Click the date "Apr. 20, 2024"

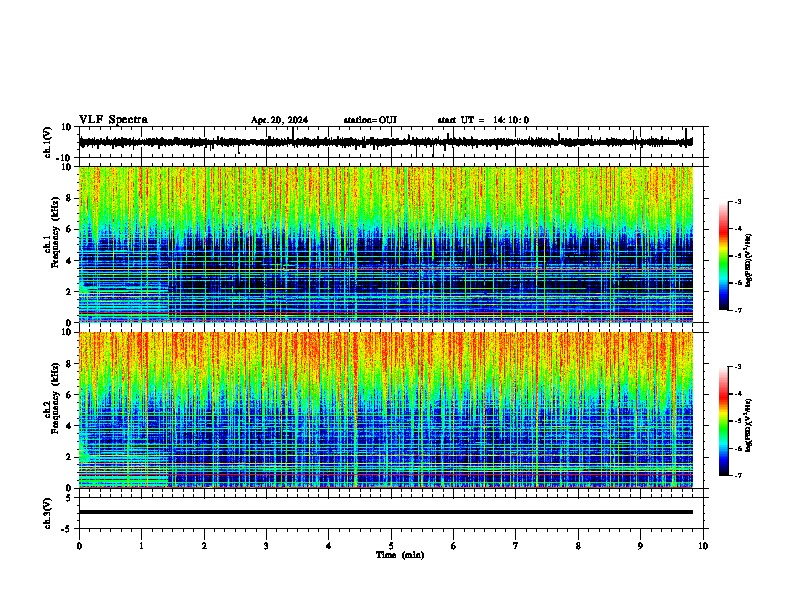point(279,120)
